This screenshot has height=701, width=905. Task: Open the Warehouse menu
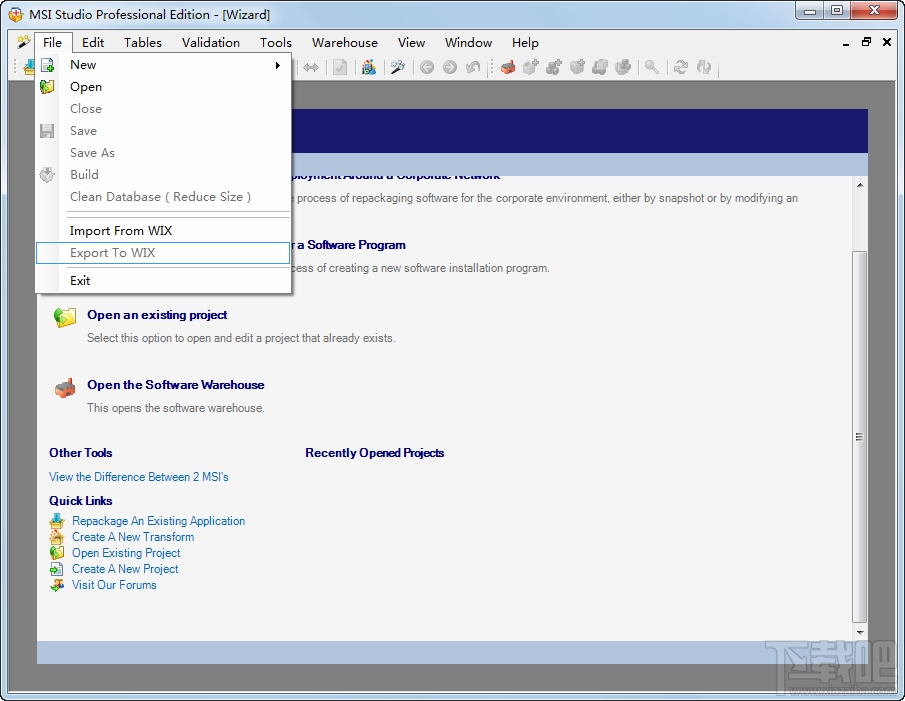pos(344,42)
